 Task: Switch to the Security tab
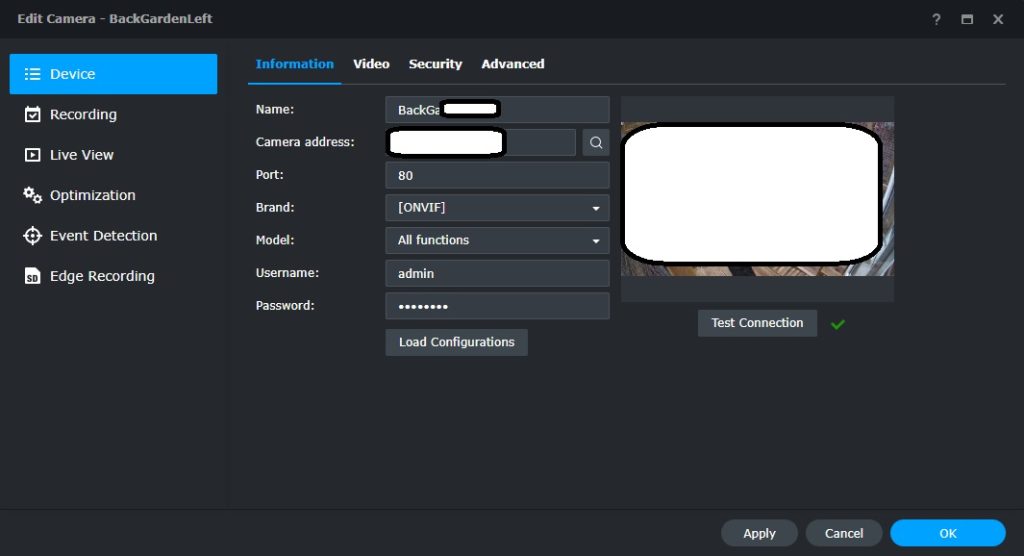click(435, 64)
